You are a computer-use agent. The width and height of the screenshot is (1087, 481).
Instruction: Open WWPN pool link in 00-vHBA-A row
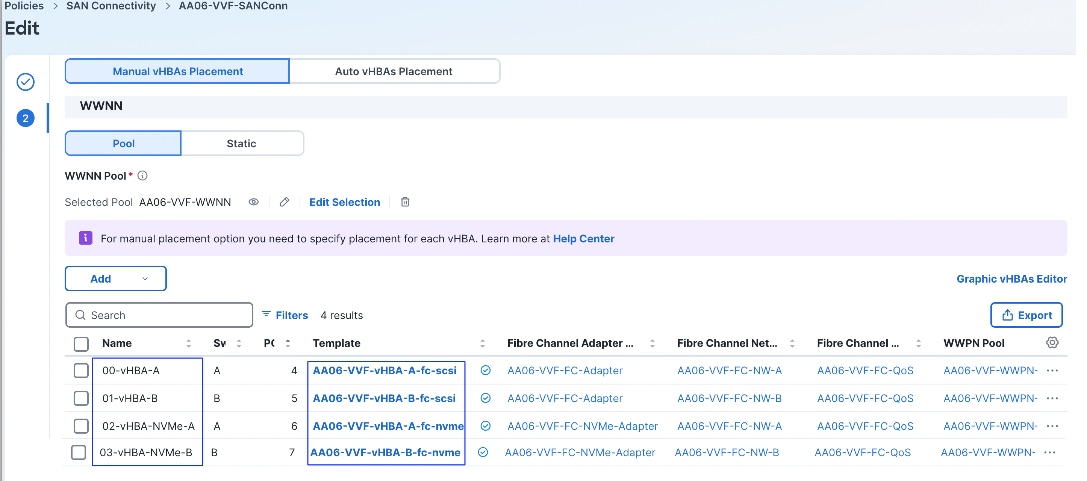pos(991,371)
